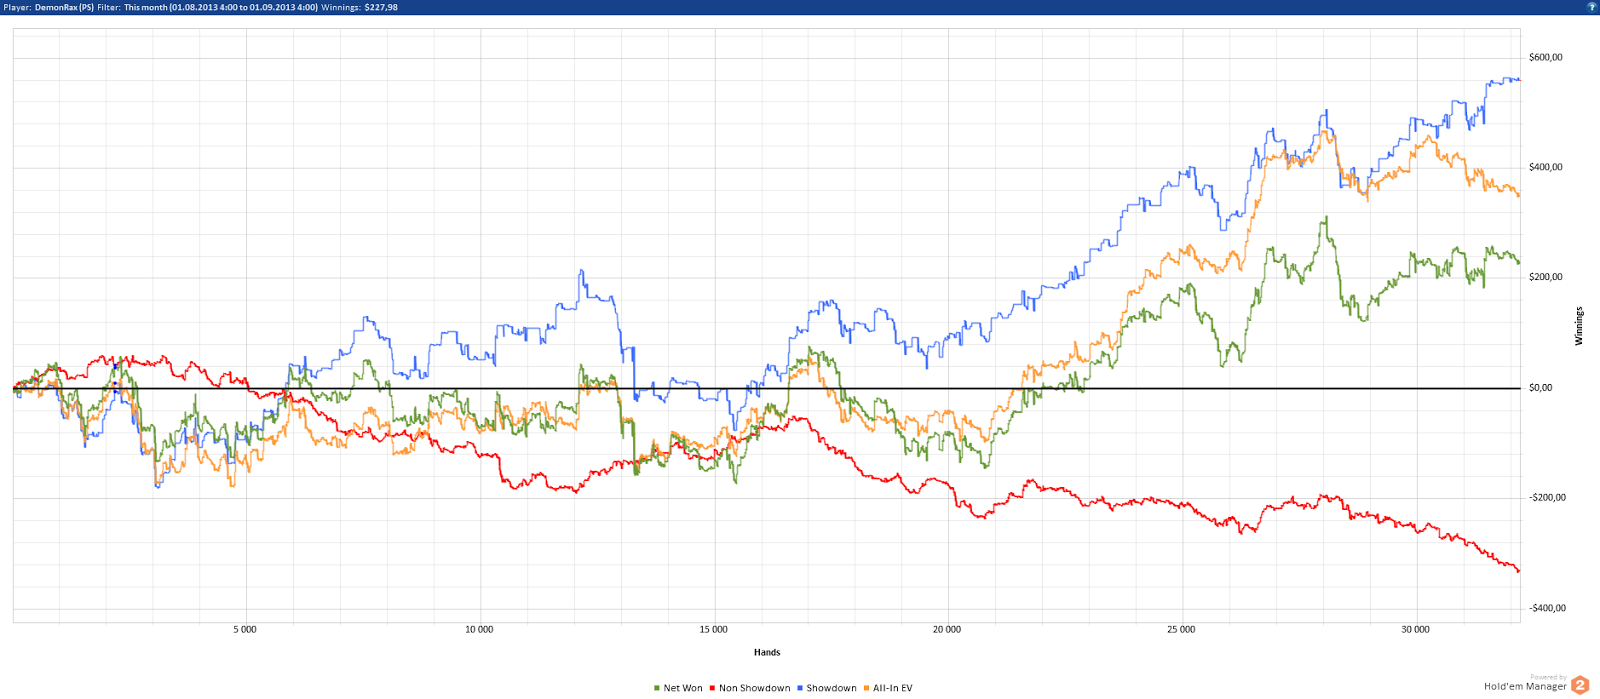Click the 30 000 hands axis label

pyautogui.click(x=1415, y=629)
